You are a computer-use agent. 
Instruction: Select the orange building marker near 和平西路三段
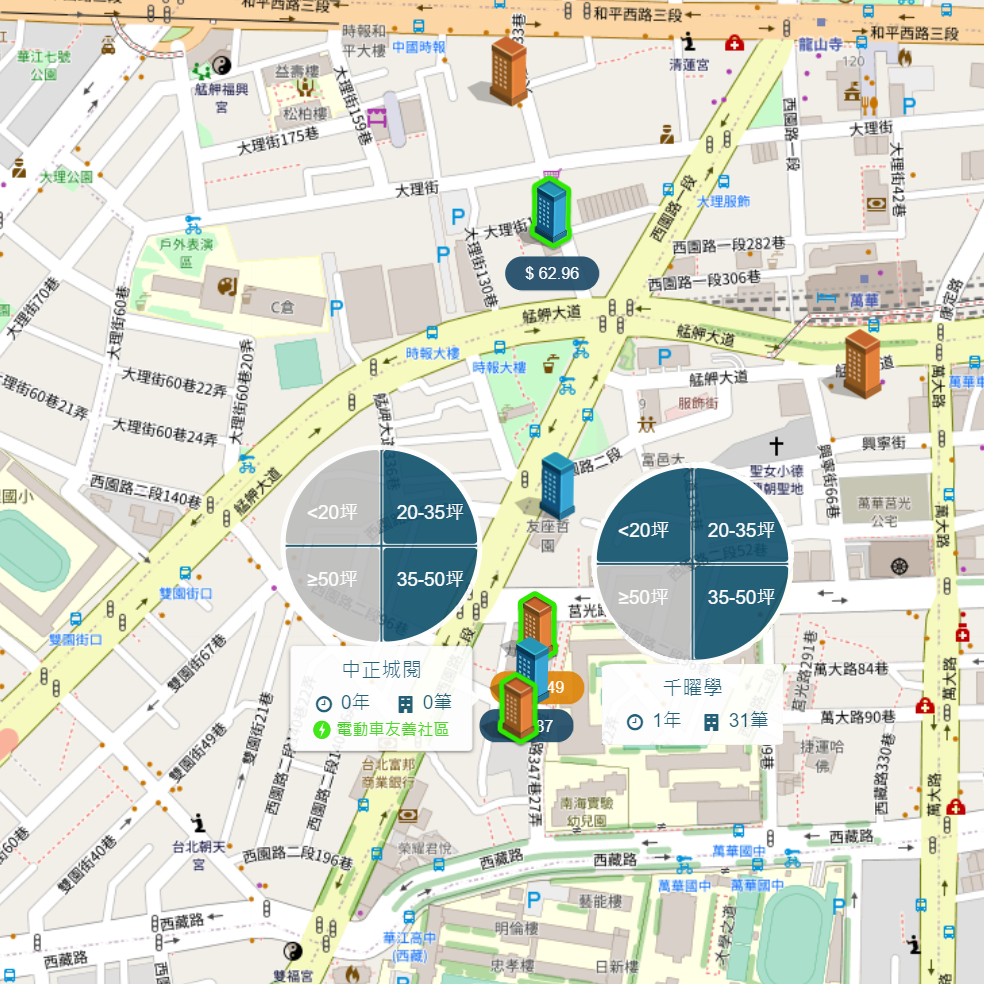508,70
